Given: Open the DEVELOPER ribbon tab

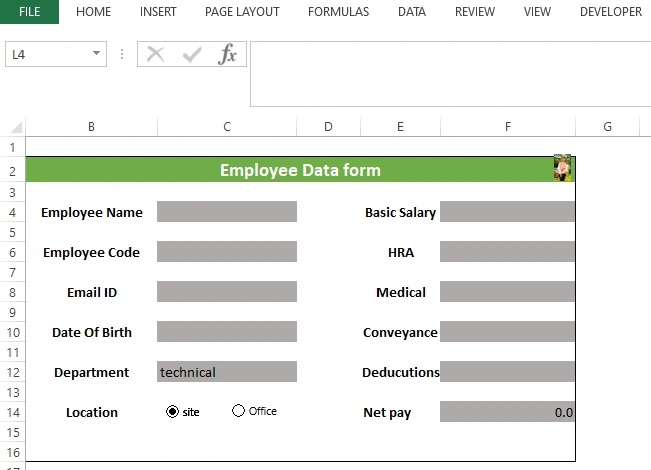Looking at the screenshot, I should (x=611, y=12).
